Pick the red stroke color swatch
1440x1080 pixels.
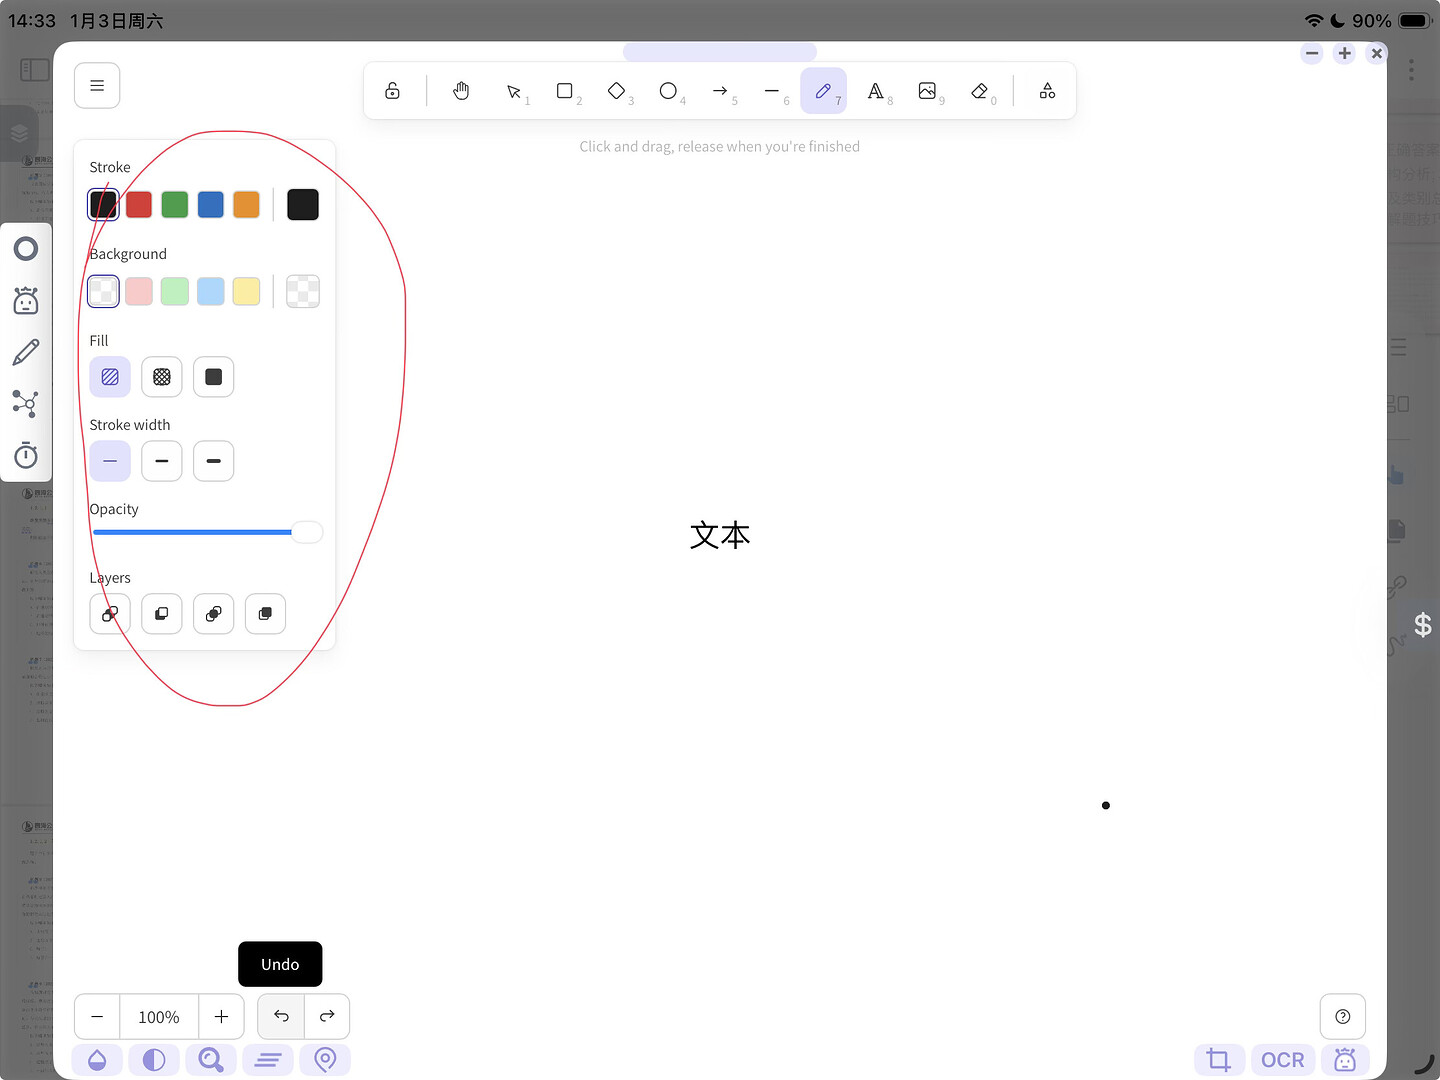coord(139,204)
